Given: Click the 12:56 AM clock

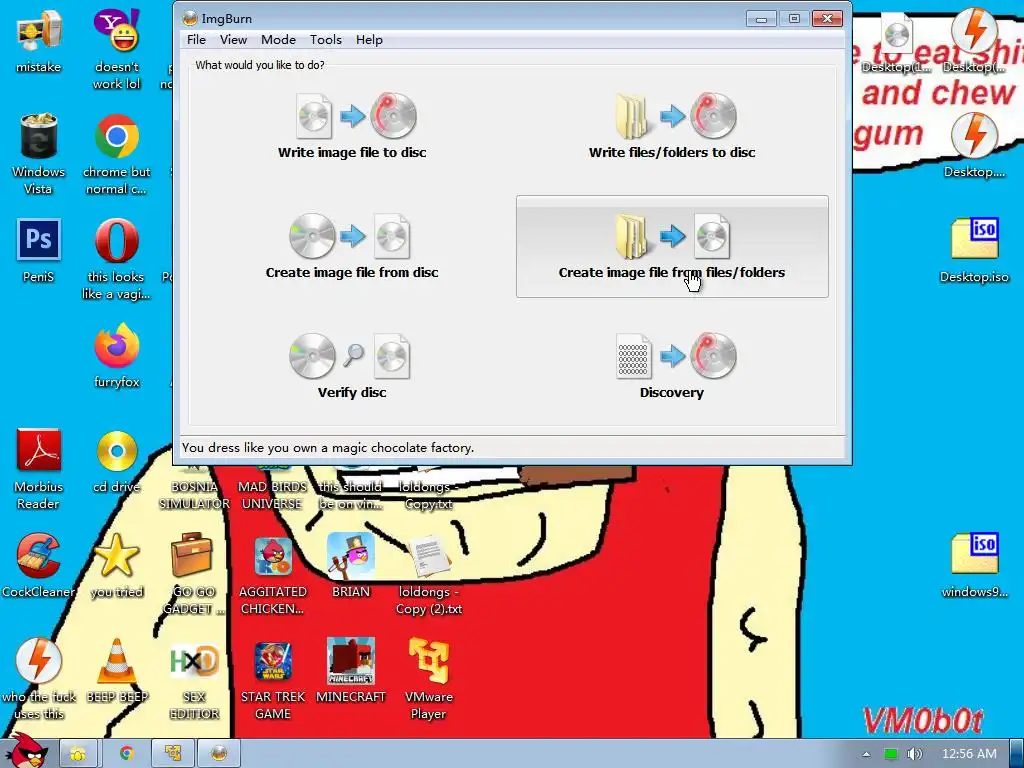Looking at the screenshot, I should [969, 754].
